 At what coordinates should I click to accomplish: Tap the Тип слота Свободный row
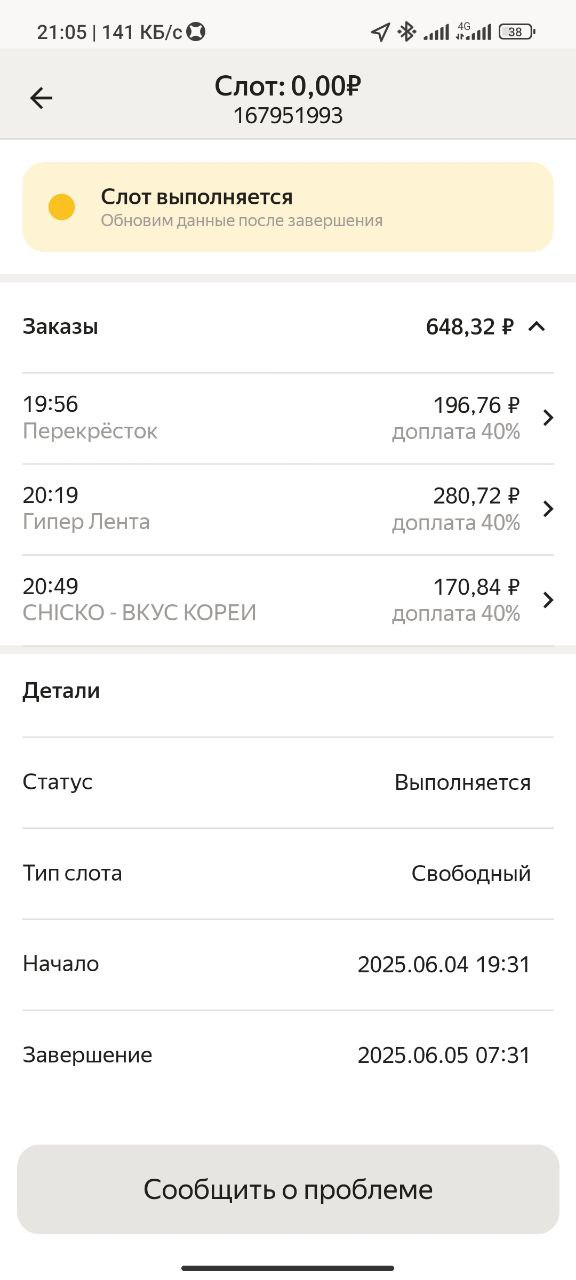tap(288, 874)
